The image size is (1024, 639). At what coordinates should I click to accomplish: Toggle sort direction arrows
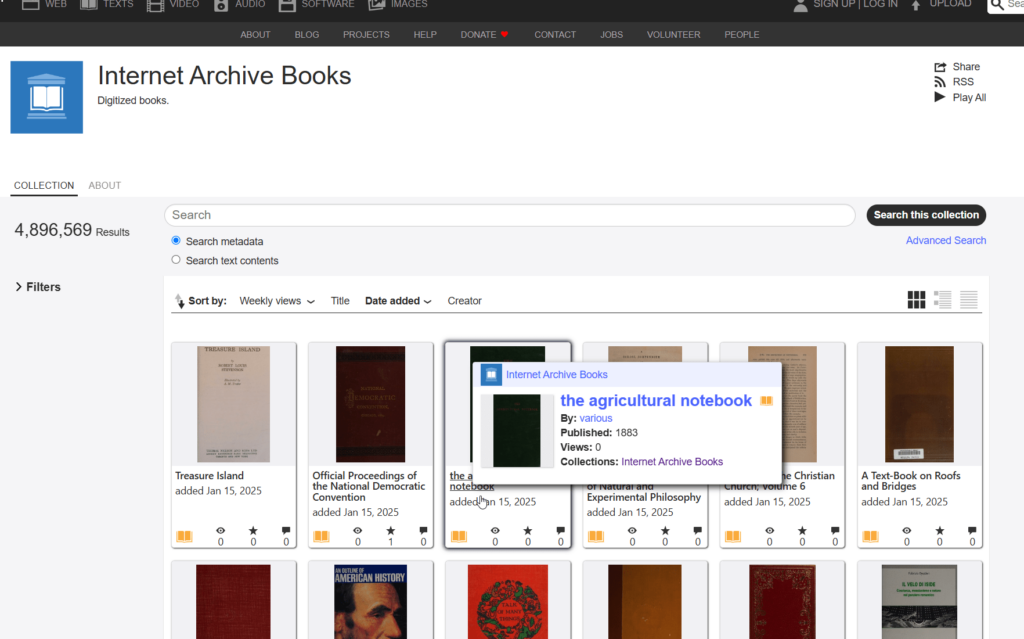[x=180, y=301]
